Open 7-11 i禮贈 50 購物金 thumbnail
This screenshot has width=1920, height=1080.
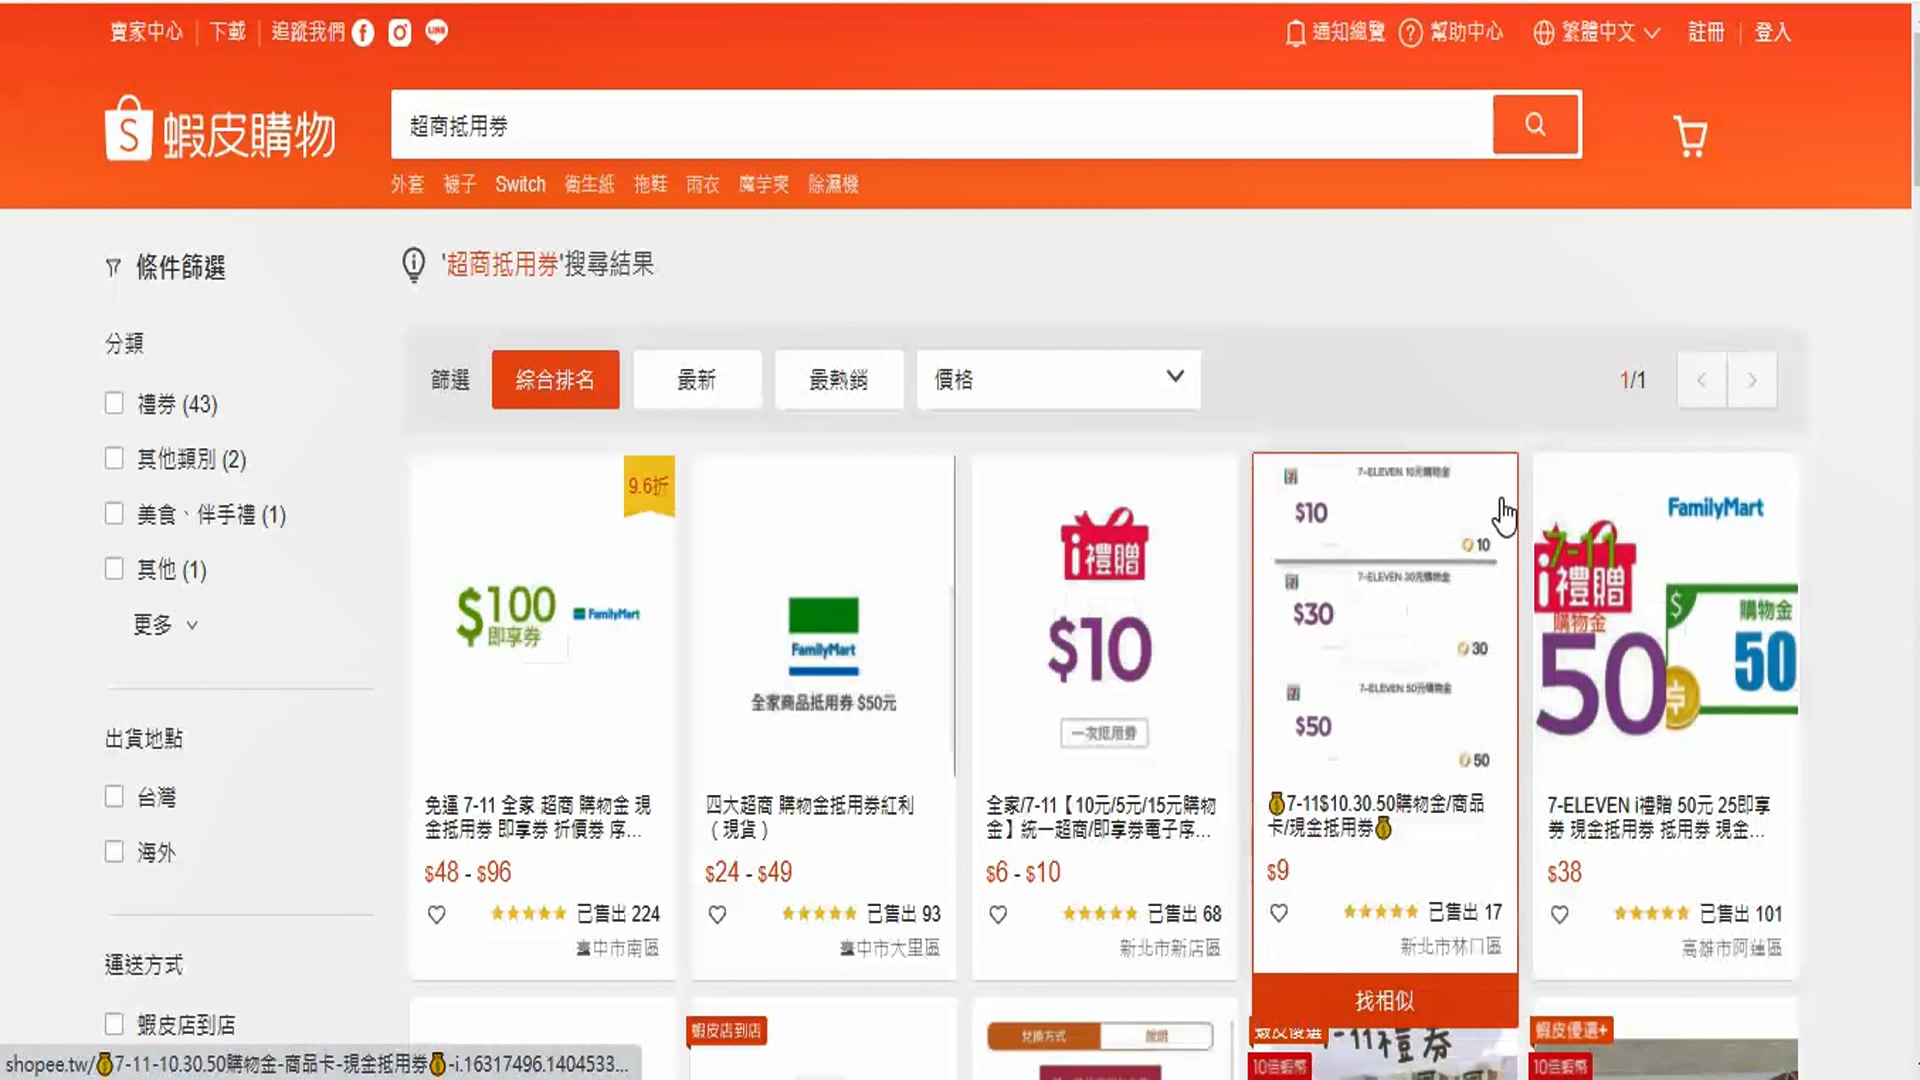1666,616
